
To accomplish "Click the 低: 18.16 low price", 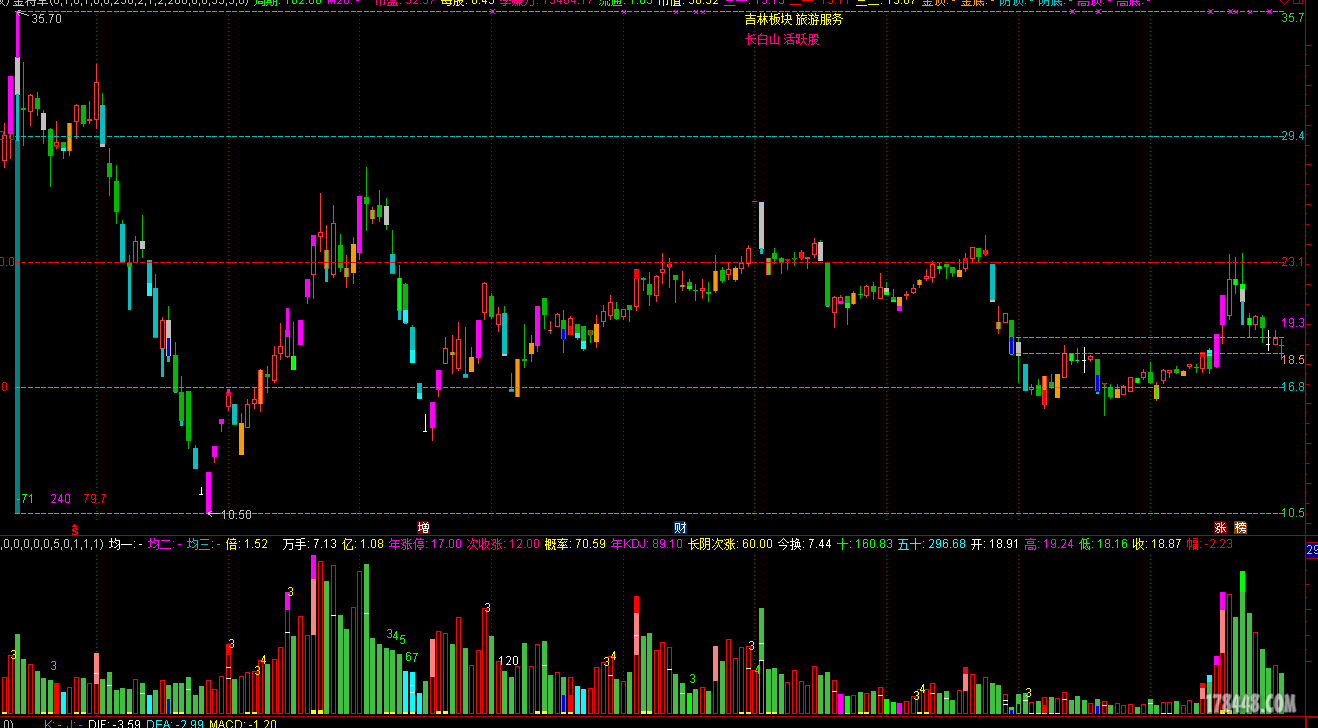I will tap(1103, 544).
